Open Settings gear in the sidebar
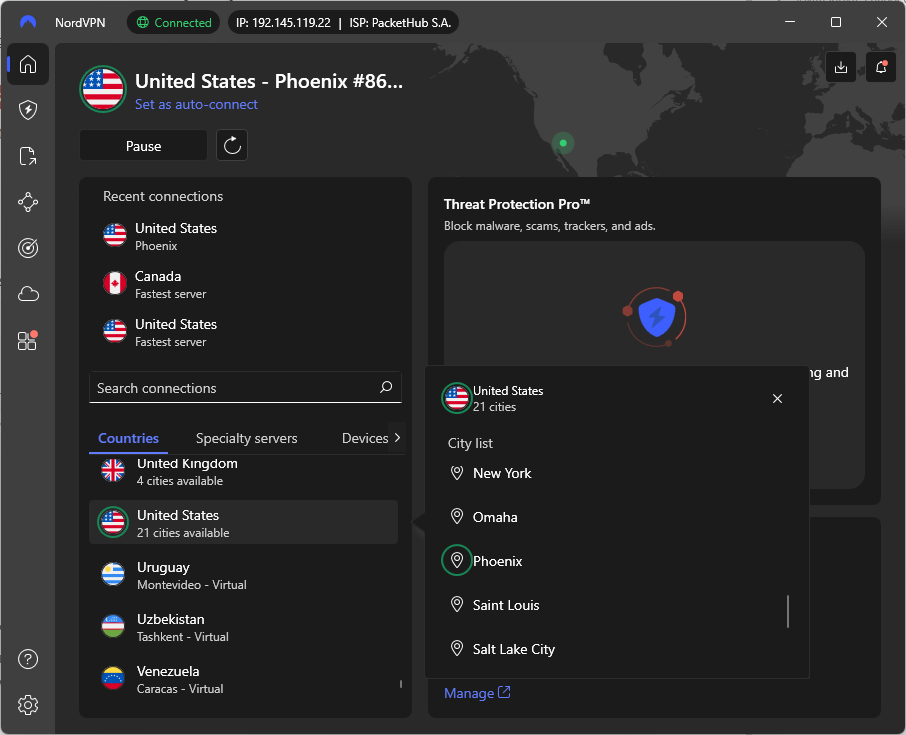Viewport: 906px width, 735px height. (28, 705)
